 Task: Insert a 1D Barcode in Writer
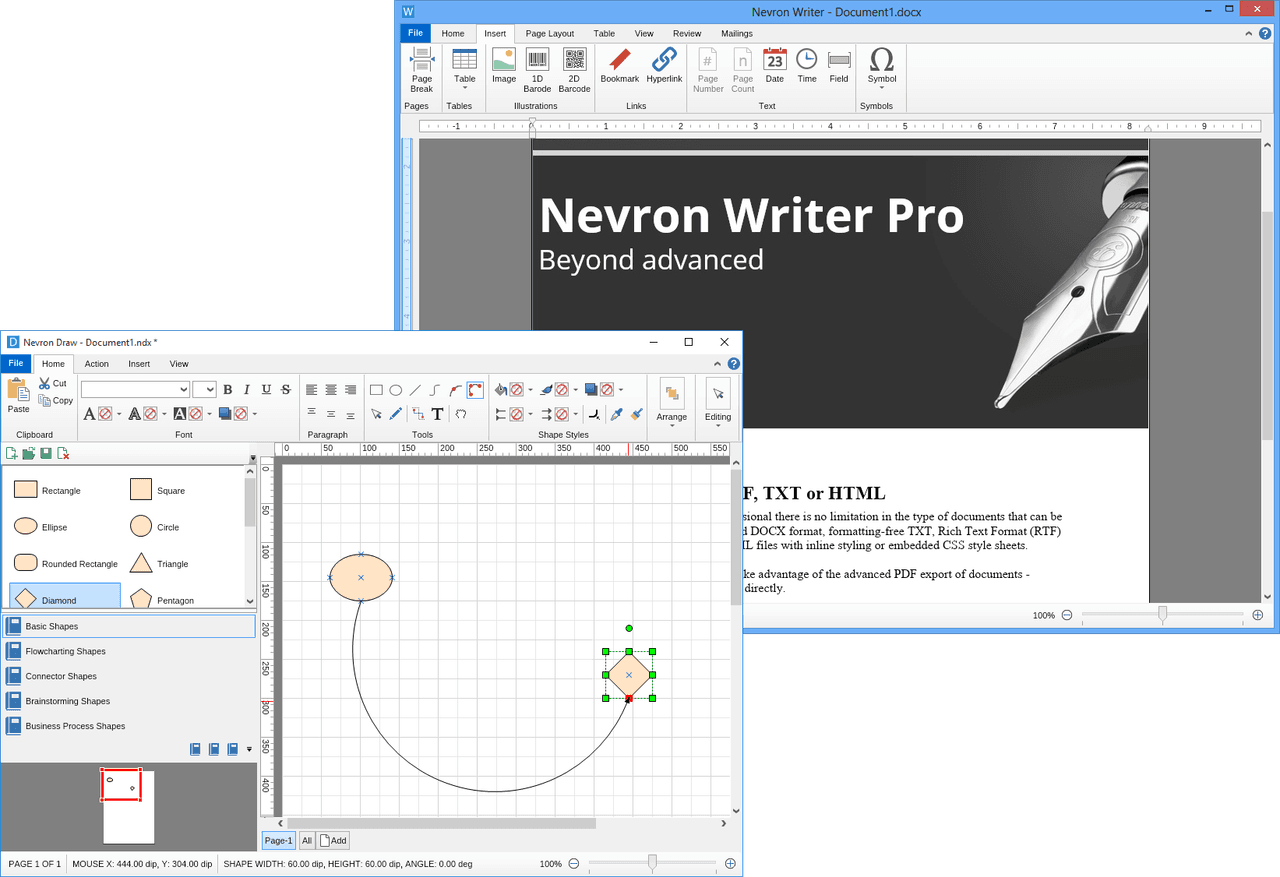[x=537, y=69]
